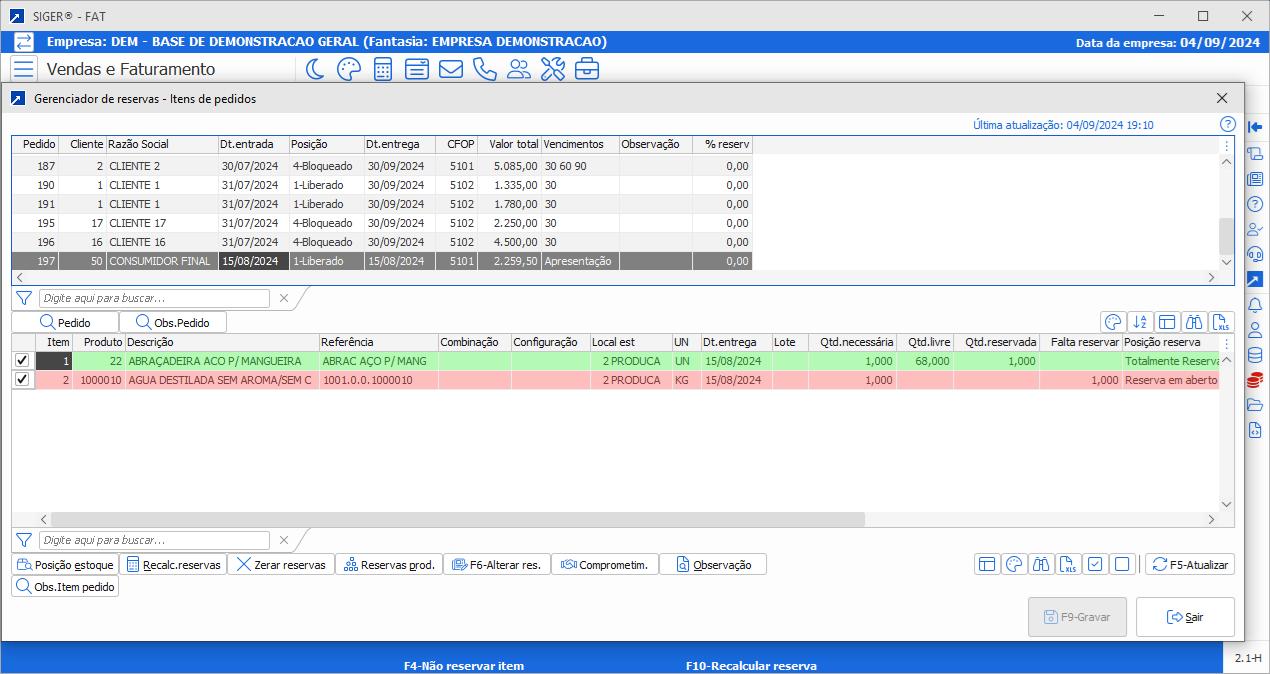Open the calculator tool
The width and height of the screenshot is (1270, 674).
point(382,69)
